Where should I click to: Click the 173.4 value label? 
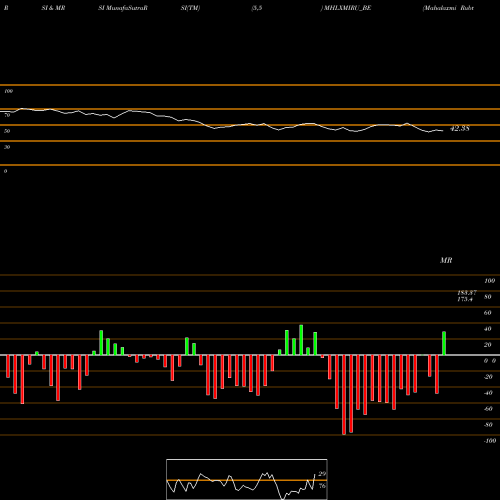465,299
